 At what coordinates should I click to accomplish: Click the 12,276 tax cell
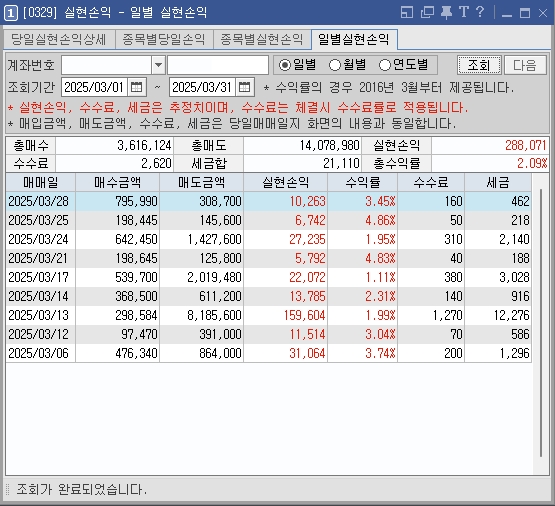click(498, 315)
